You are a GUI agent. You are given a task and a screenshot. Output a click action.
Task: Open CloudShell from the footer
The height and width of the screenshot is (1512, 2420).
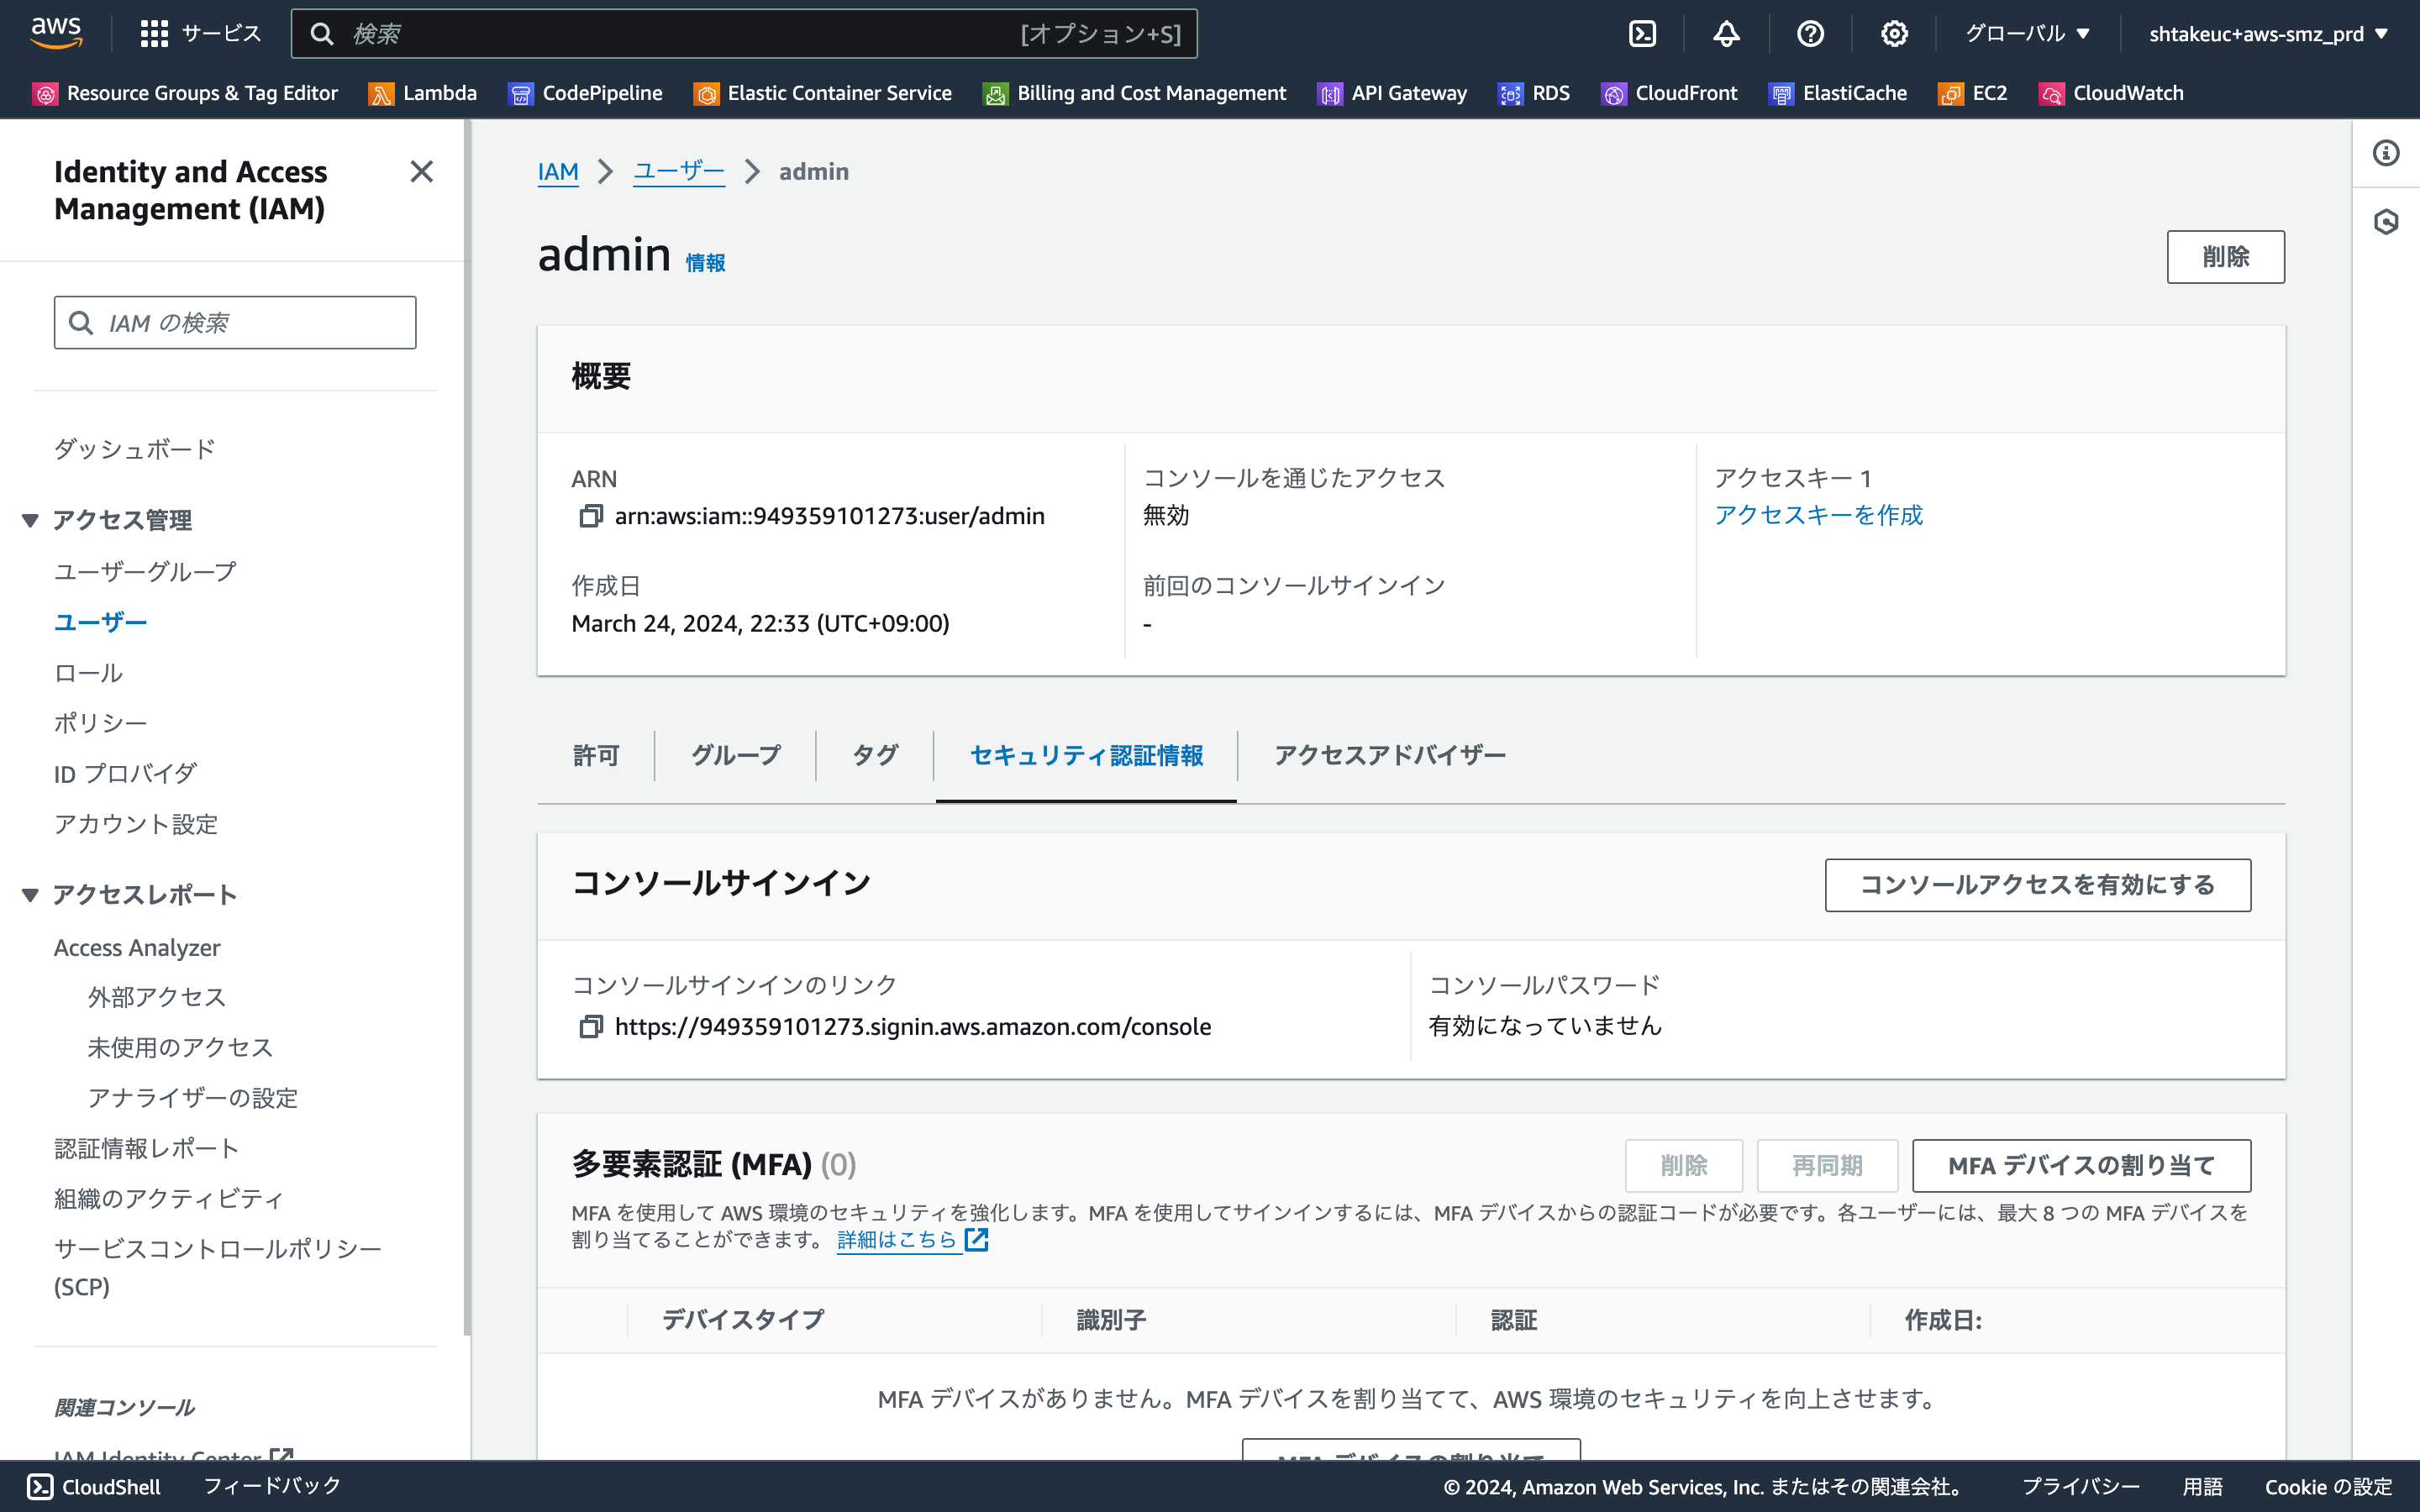click(x=94, y=1487)
